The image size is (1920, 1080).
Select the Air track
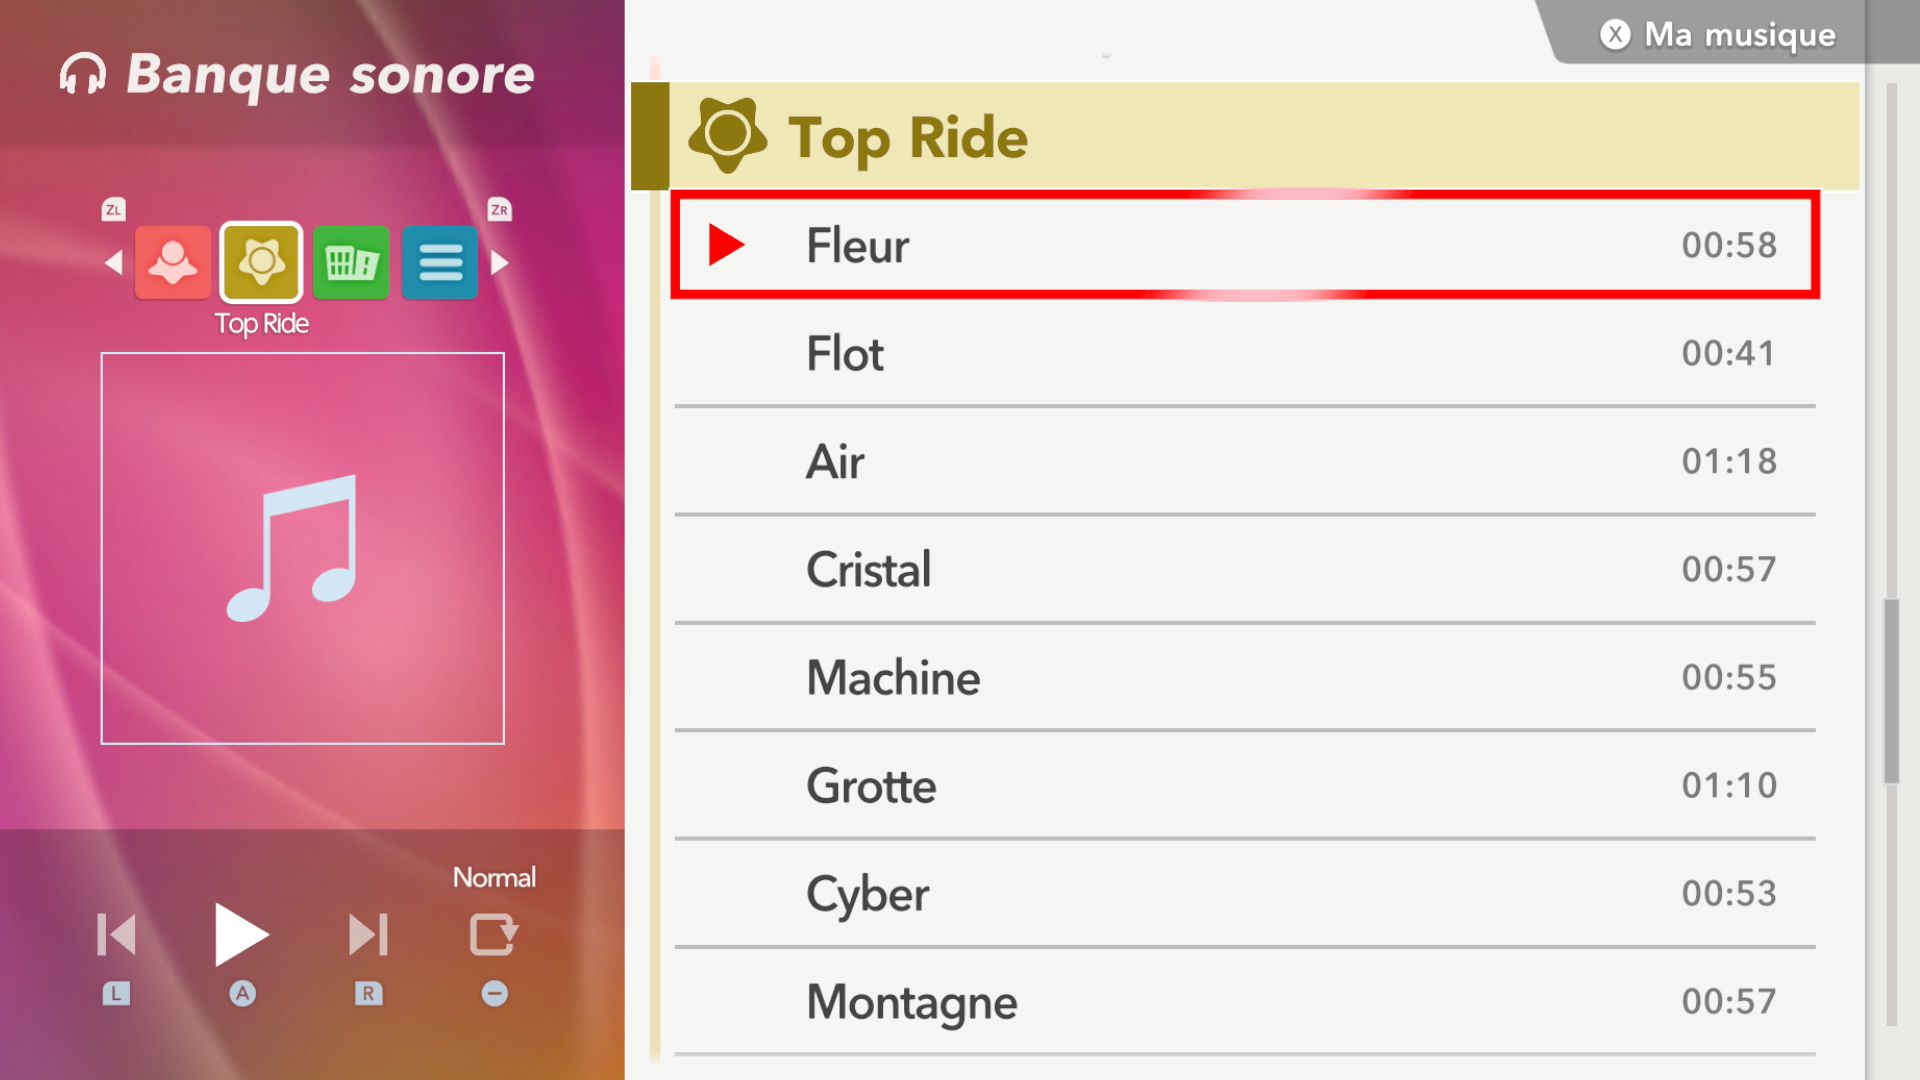click(x=1245, y=461)
